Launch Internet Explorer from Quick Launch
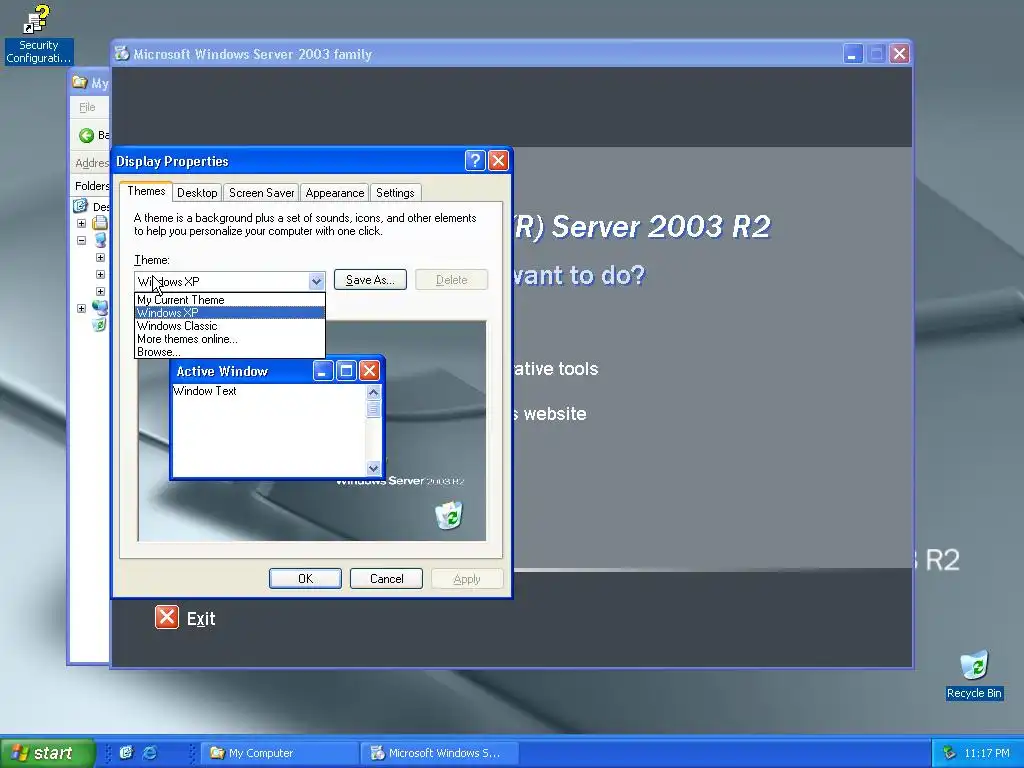 point(150,752)
